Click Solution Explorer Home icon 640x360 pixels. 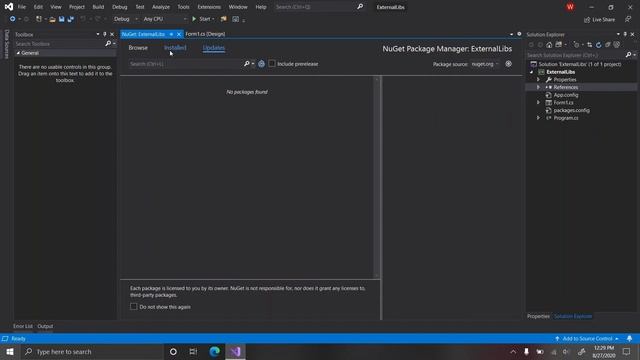point(549,45)
